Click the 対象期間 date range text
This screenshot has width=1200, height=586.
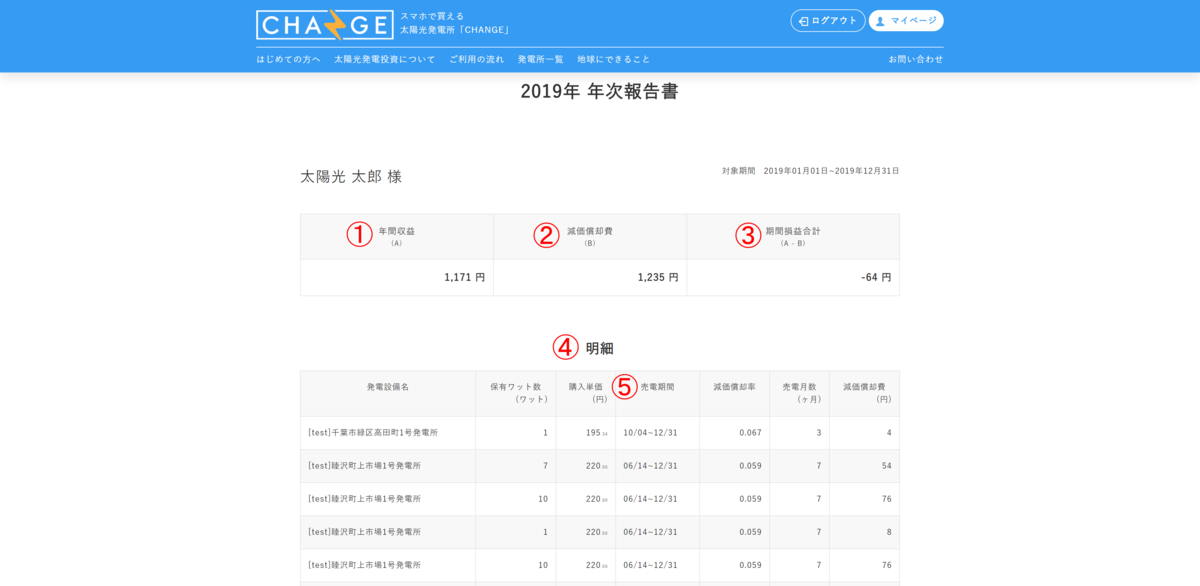coord(811,171)
